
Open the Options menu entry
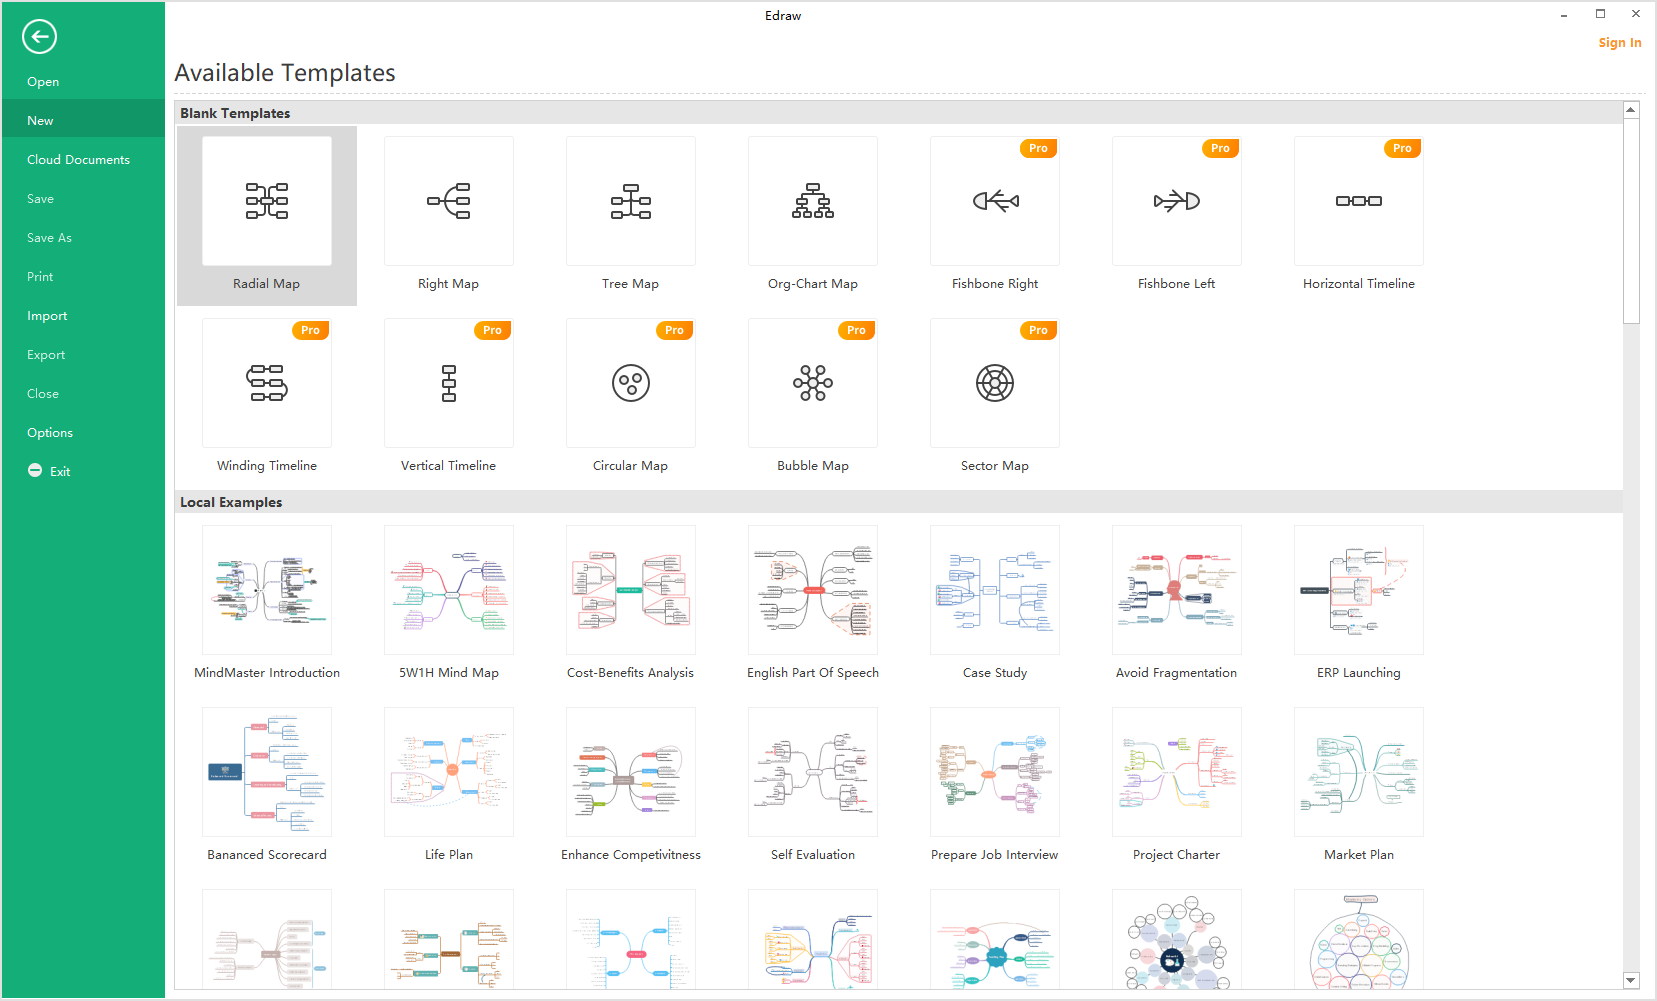pos(50,433)
